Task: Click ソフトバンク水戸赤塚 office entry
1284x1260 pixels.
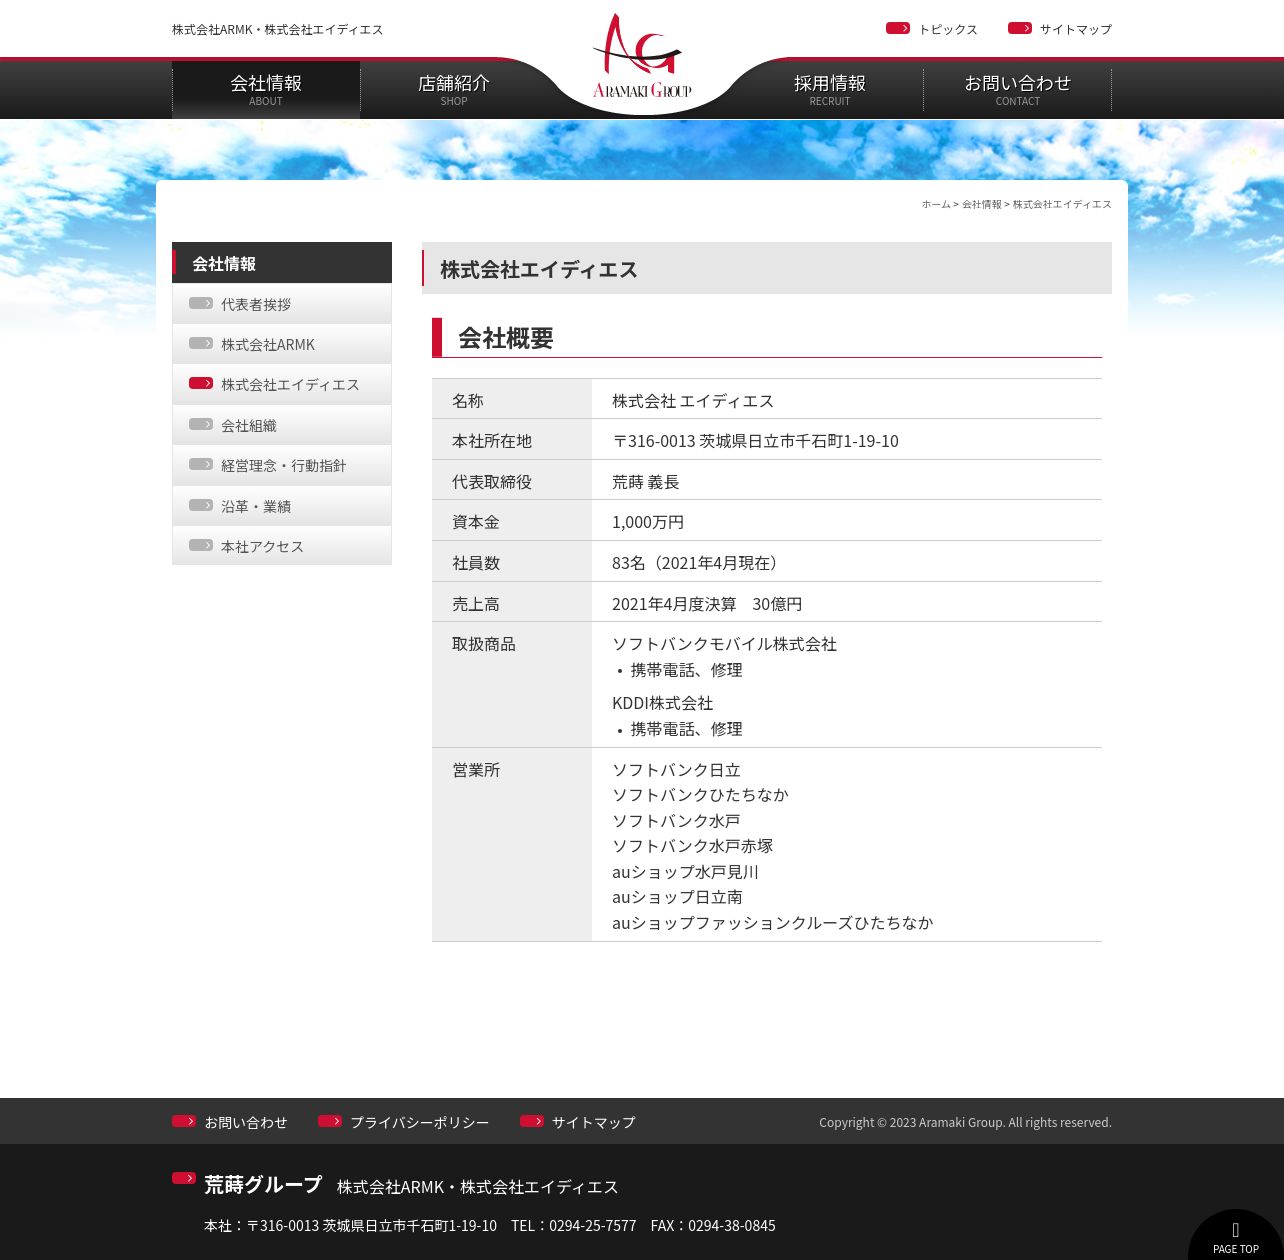Action: tap(692, 845)
